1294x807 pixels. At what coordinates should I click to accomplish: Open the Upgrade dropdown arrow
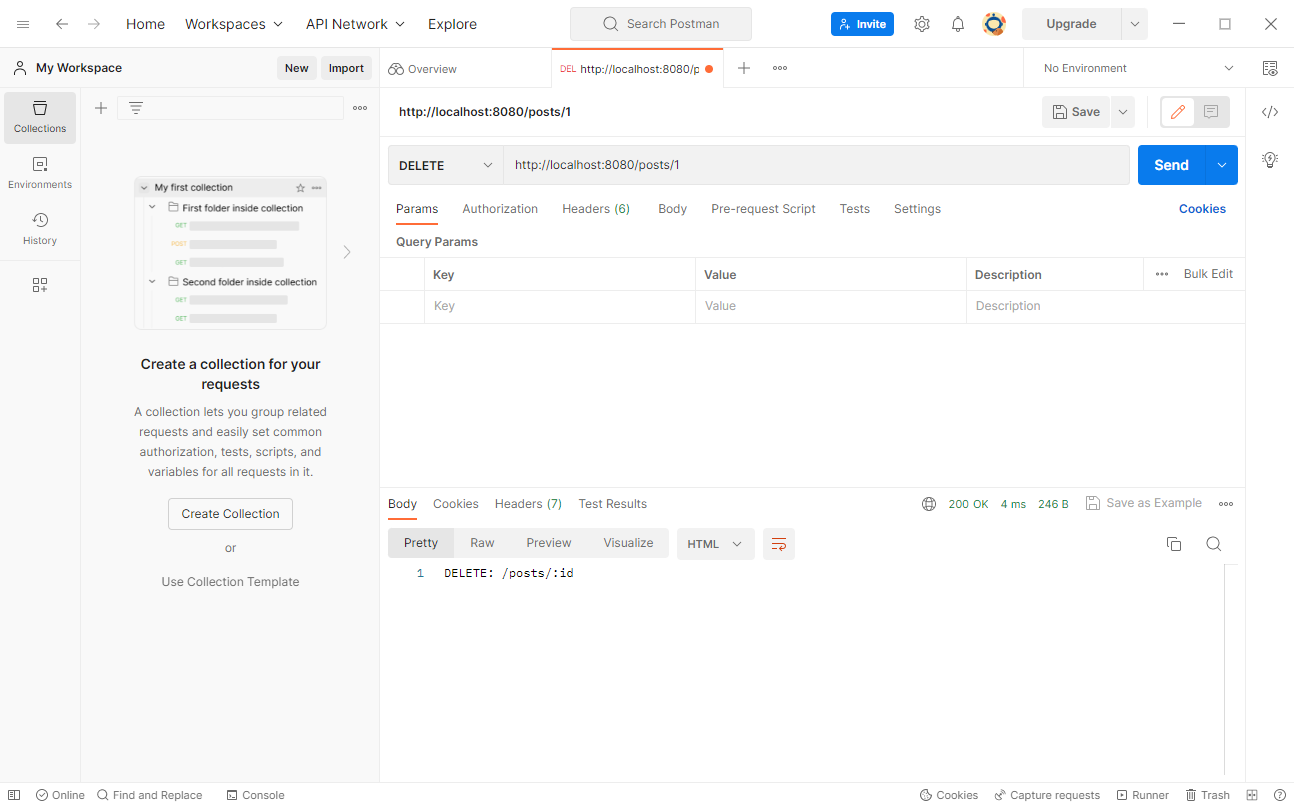(x=1135, y=24)
